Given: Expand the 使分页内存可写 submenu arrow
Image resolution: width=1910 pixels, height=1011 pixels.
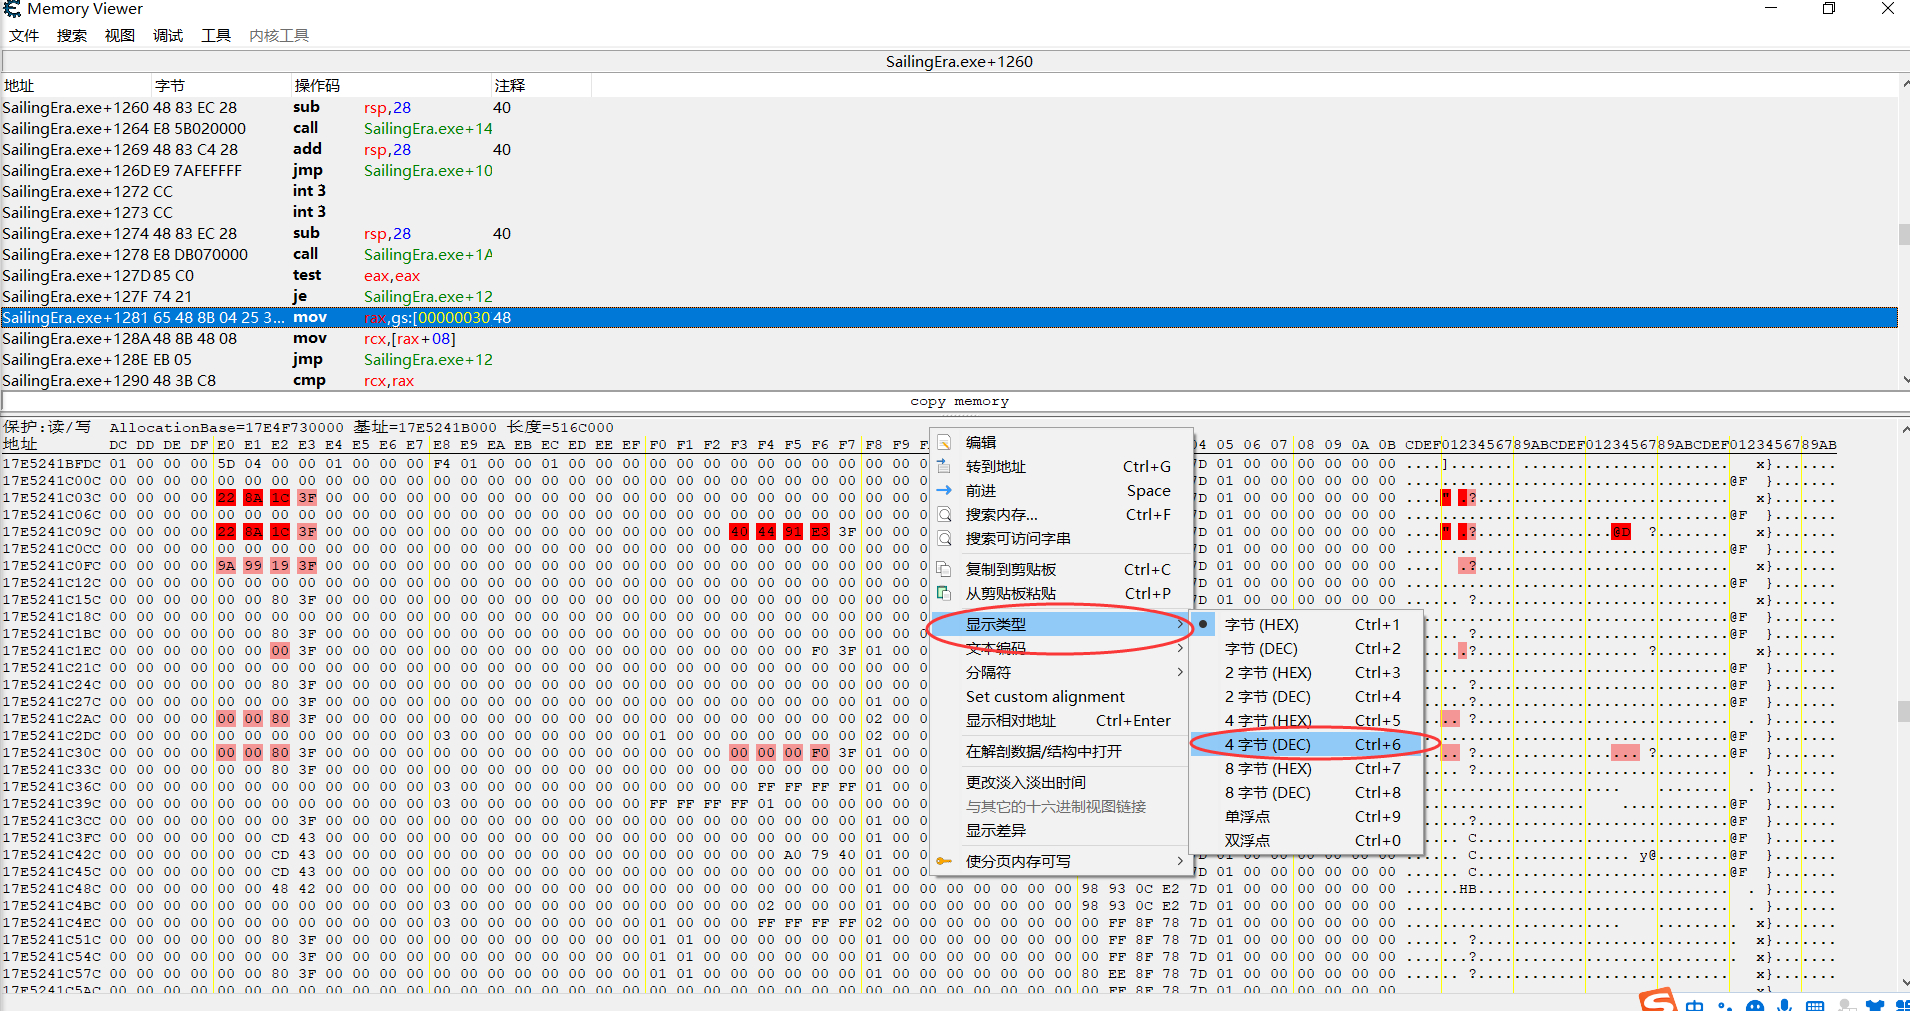Looking at the screenshot, I should 1180,861.
